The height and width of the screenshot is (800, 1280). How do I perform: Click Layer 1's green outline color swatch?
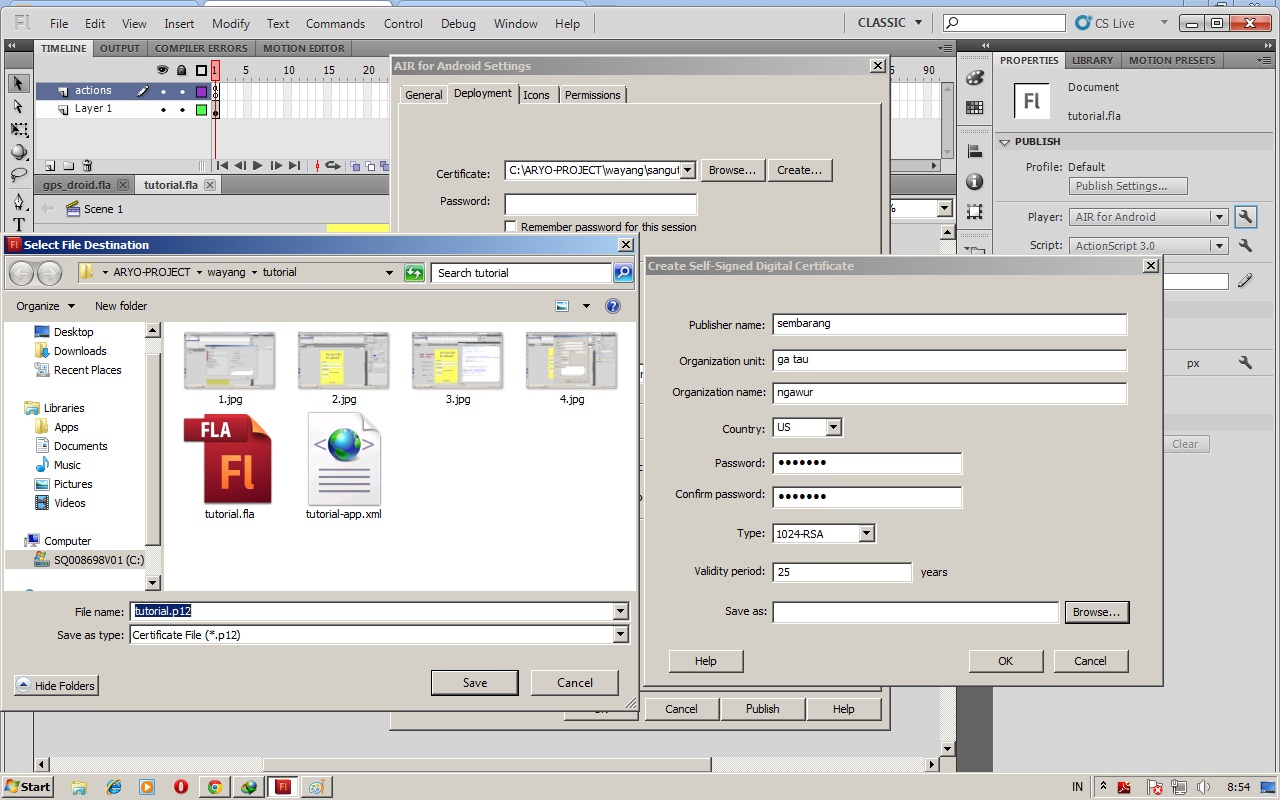click(x=201, y=110)
